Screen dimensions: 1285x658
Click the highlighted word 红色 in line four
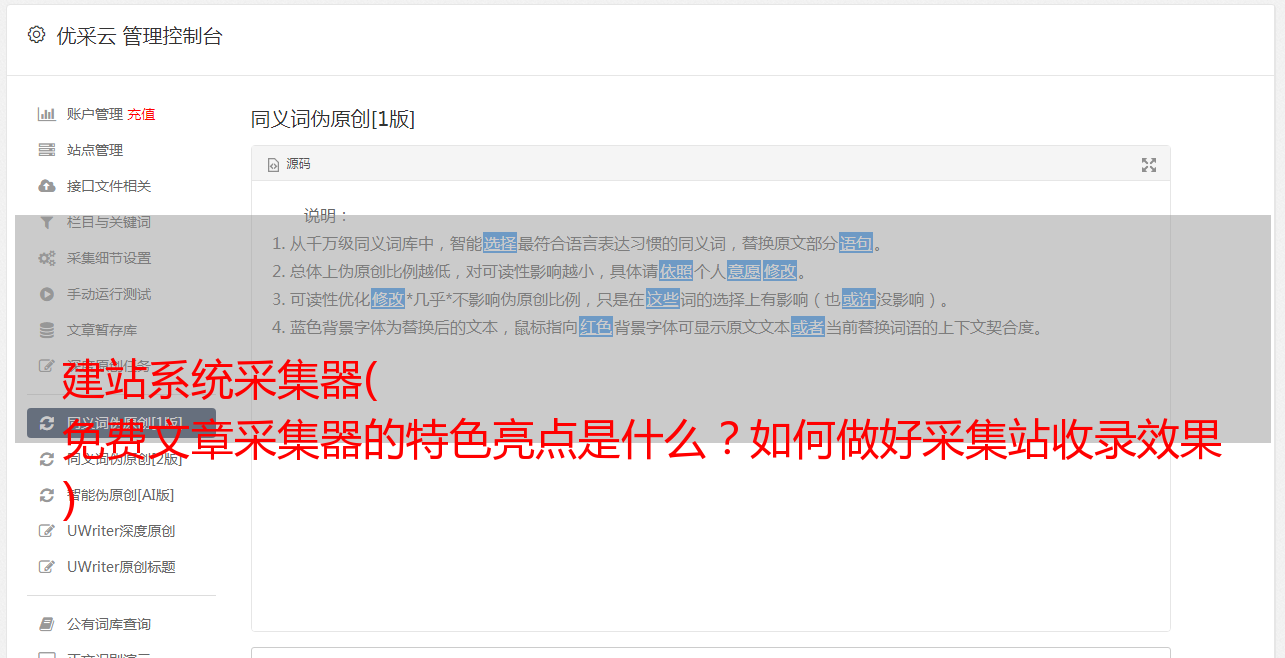click(x=596, y=327)
